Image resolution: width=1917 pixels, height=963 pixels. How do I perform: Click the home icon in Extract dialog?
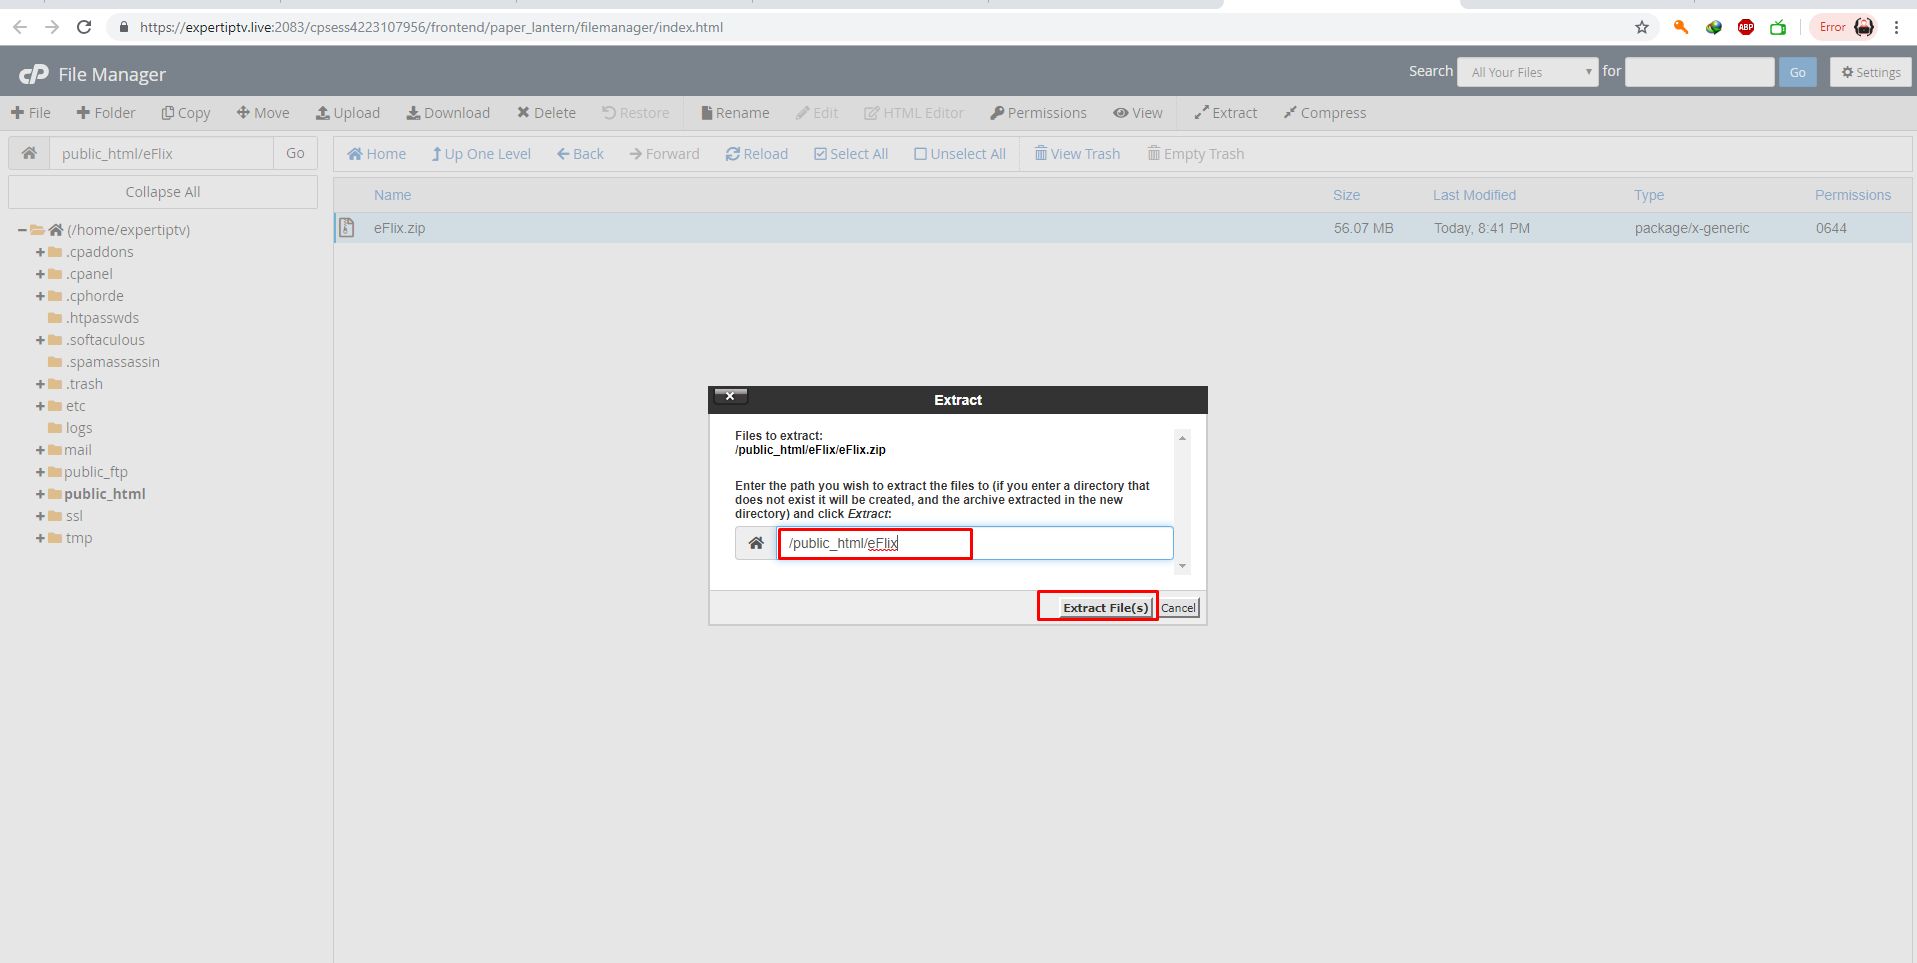coord(756,543)
